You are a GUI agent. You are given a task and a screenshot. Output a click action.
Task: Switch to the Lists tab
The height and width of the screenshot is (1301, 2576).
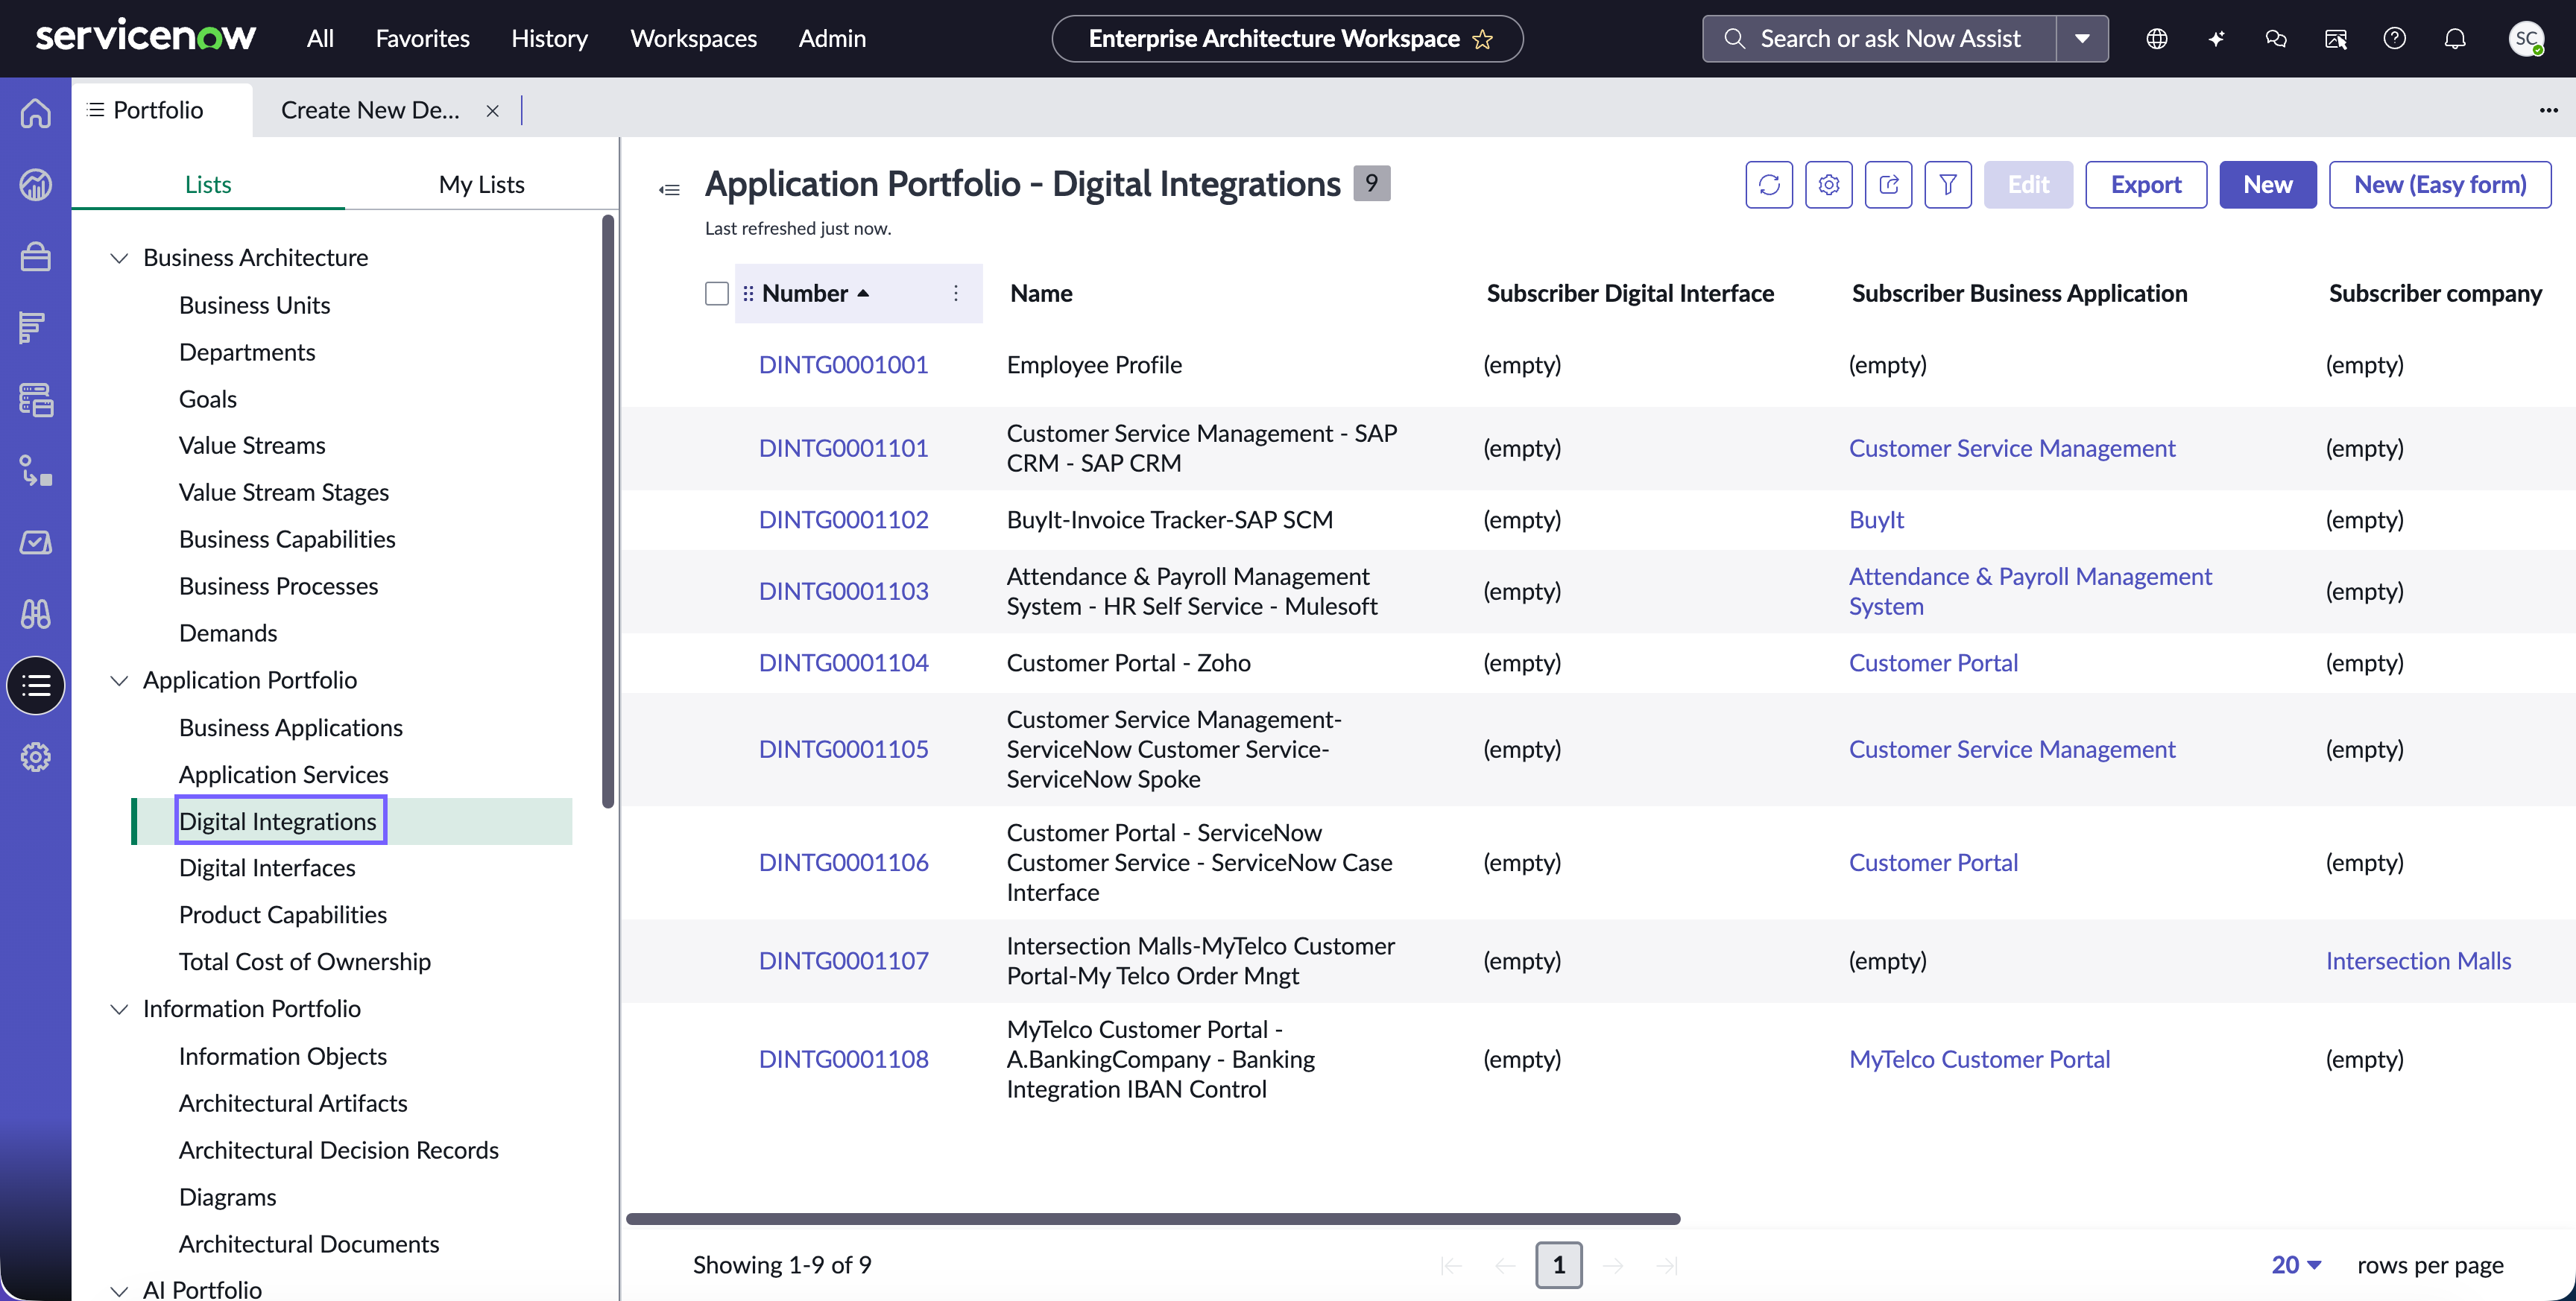[x=208, y=184]
